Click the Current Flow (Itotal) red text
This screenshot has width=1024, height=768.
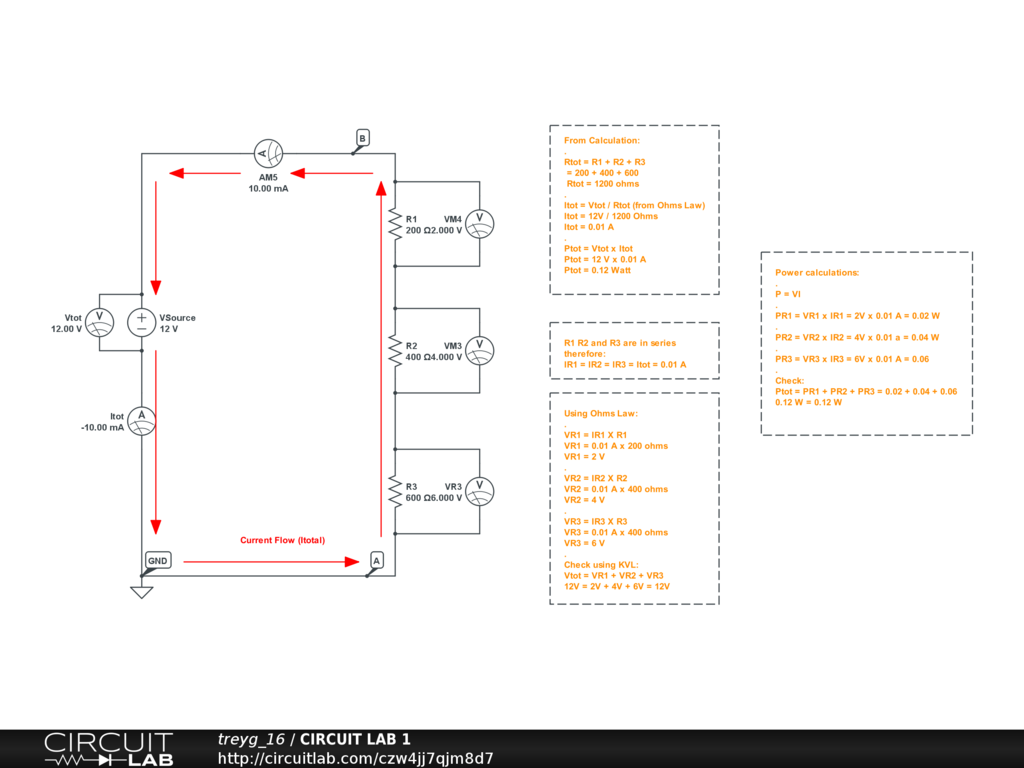pyautogui.click(x=282, y=540)
